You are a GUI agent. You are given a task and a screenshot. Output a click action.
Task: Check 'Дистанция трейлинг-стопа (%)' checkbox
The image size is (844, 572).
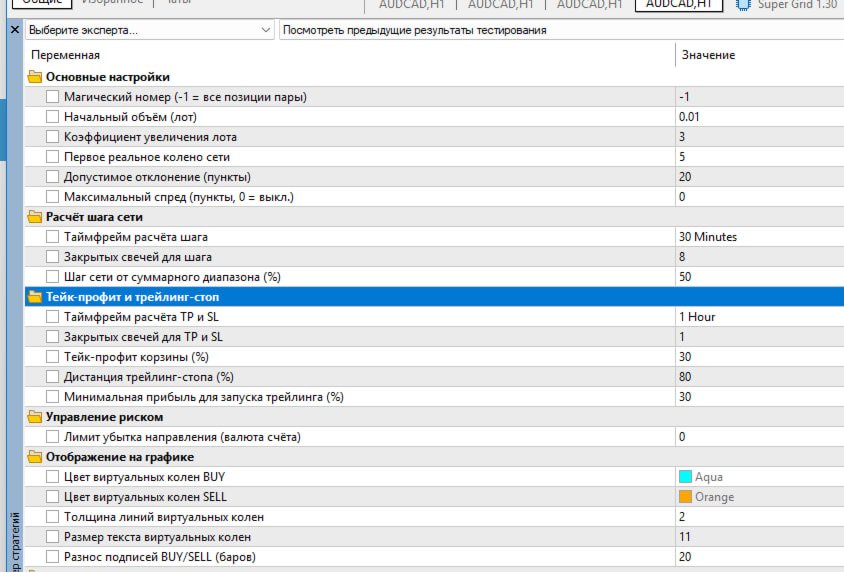coord(52,377)
